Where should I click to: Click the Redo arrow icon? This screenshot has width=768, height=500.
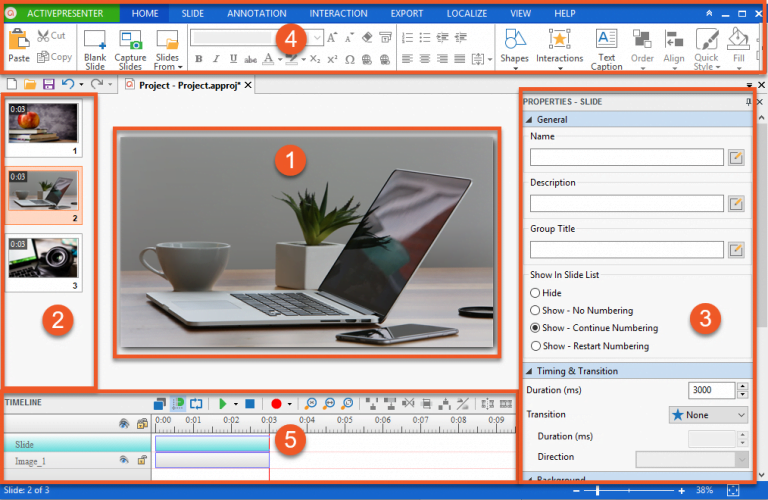96,84
